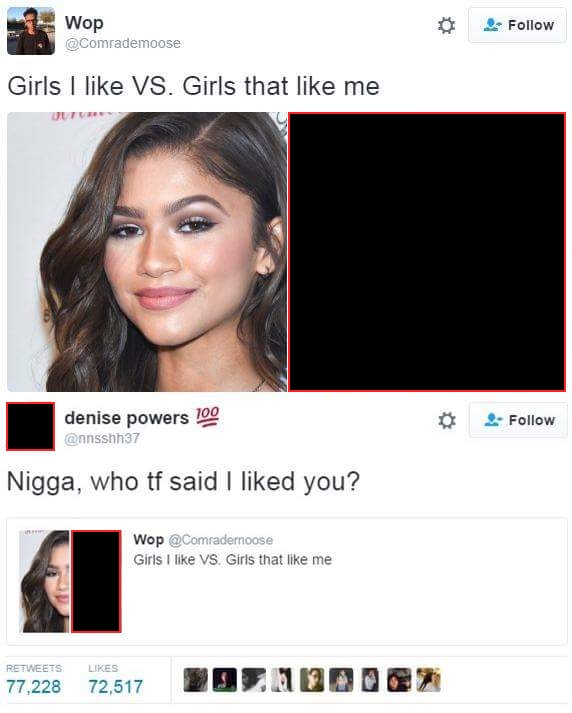Enlarge the blacked-out right photo
Viewport: 572px width, 713px height.
pos(427,252)
